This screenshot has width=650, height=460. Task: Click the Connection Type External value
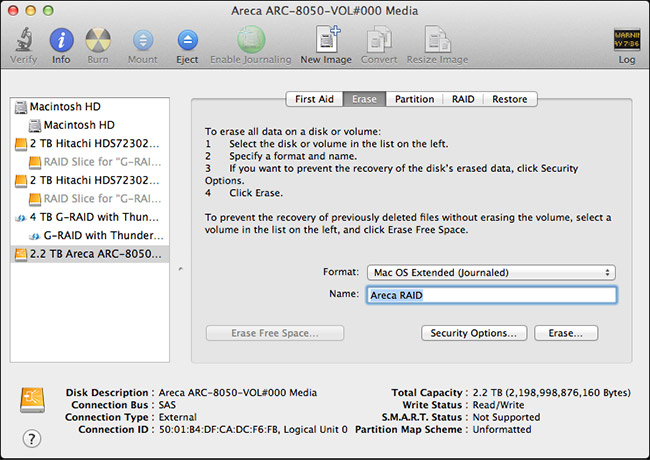tap(178, 417)
